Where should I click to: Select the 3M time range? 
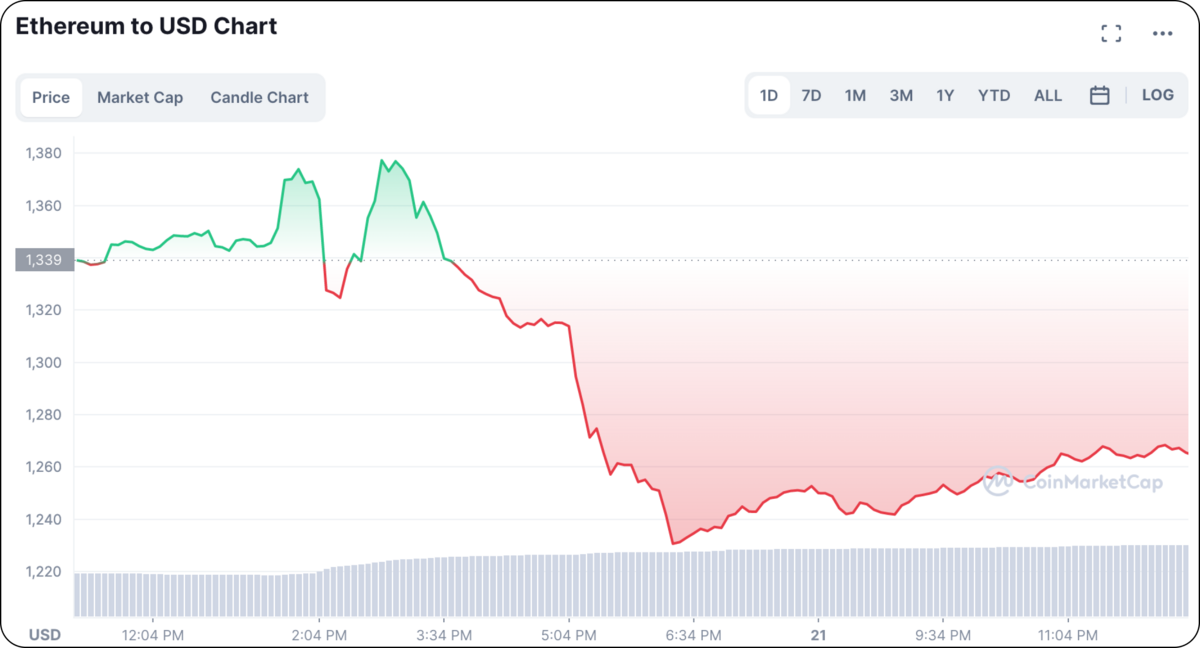point(901,96)
